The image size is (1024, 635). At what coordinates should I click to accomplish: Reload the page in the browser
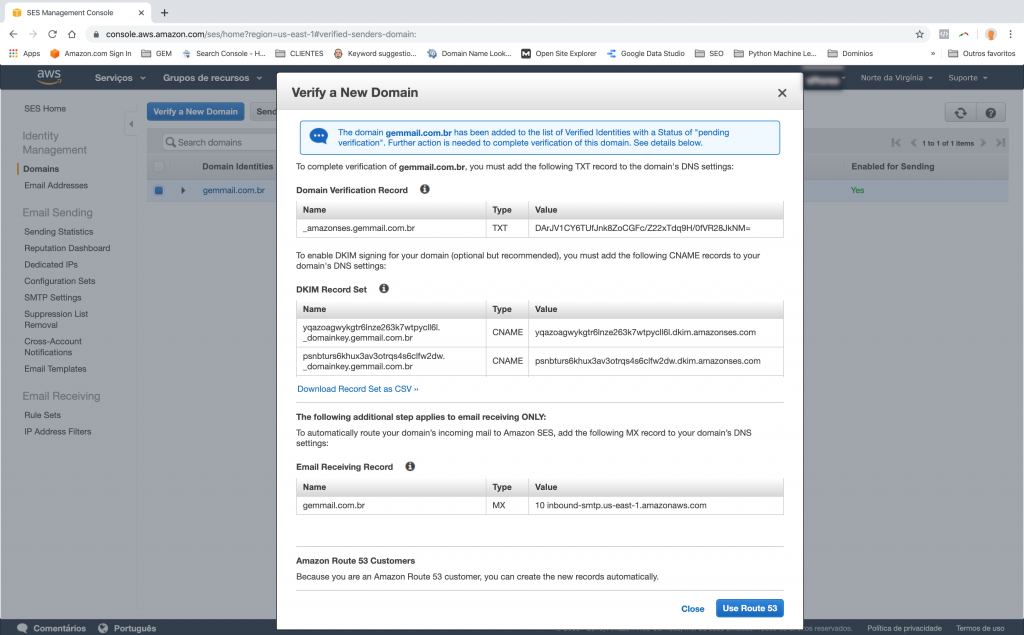pyautogui.click(x=52, y=33)
